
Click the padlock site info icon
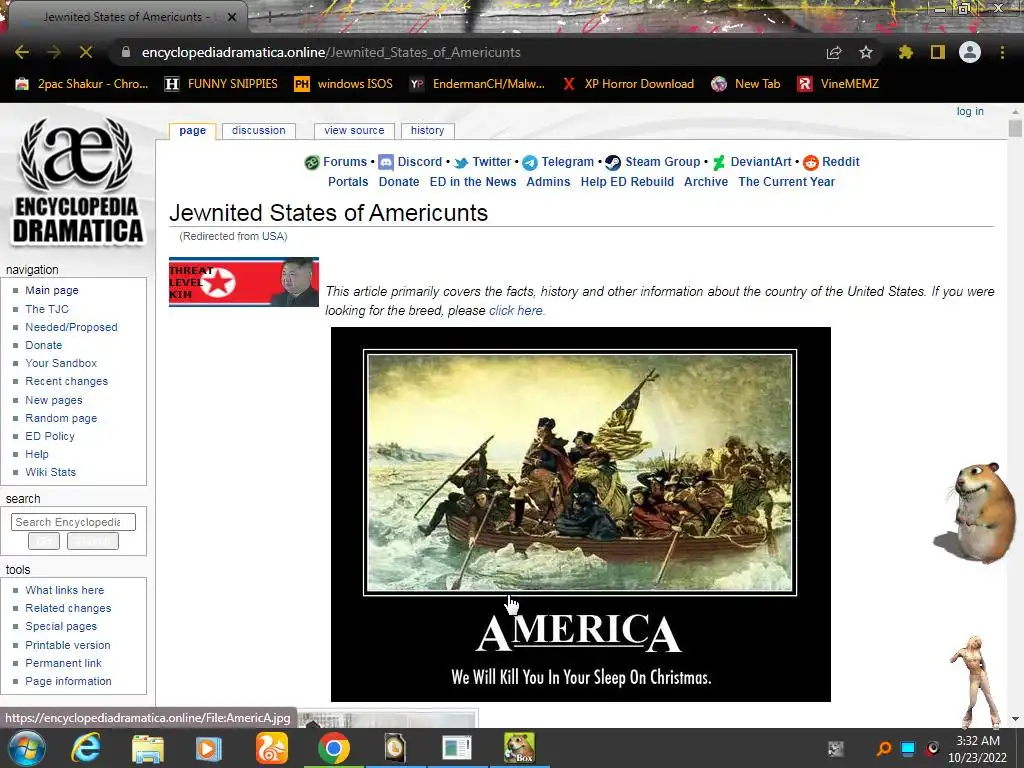click(126, 52)
